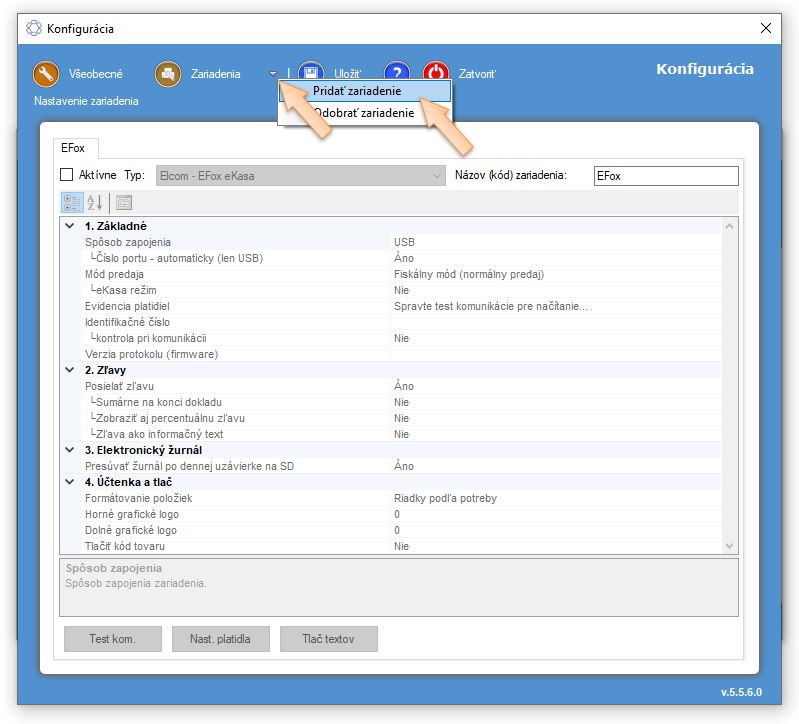Click the Všeobecné wrench icon
The height and width of the screenshot is (724, 799).
(46, 74)
